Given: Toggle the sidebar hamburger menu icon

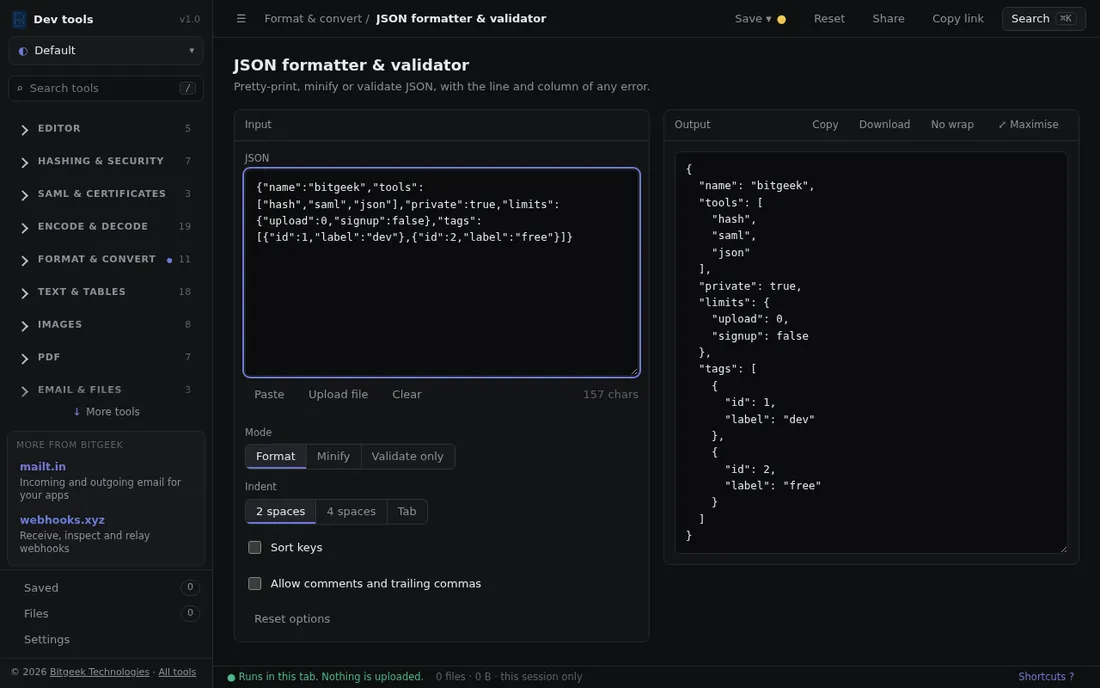Looking at the screenshot, I should [241, 19].
